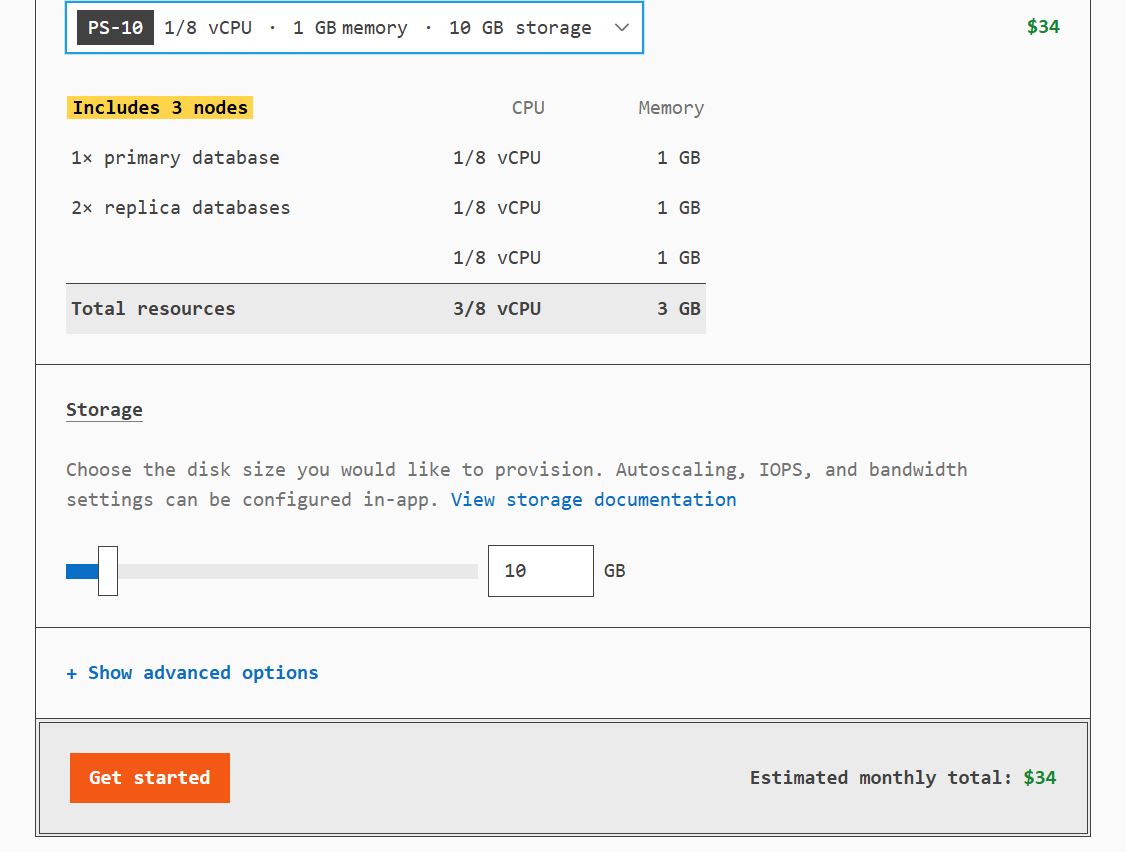This screenshot has width=1126, height=852.
Task: Focus the storage size input showing 10
Action: [540, 571]
